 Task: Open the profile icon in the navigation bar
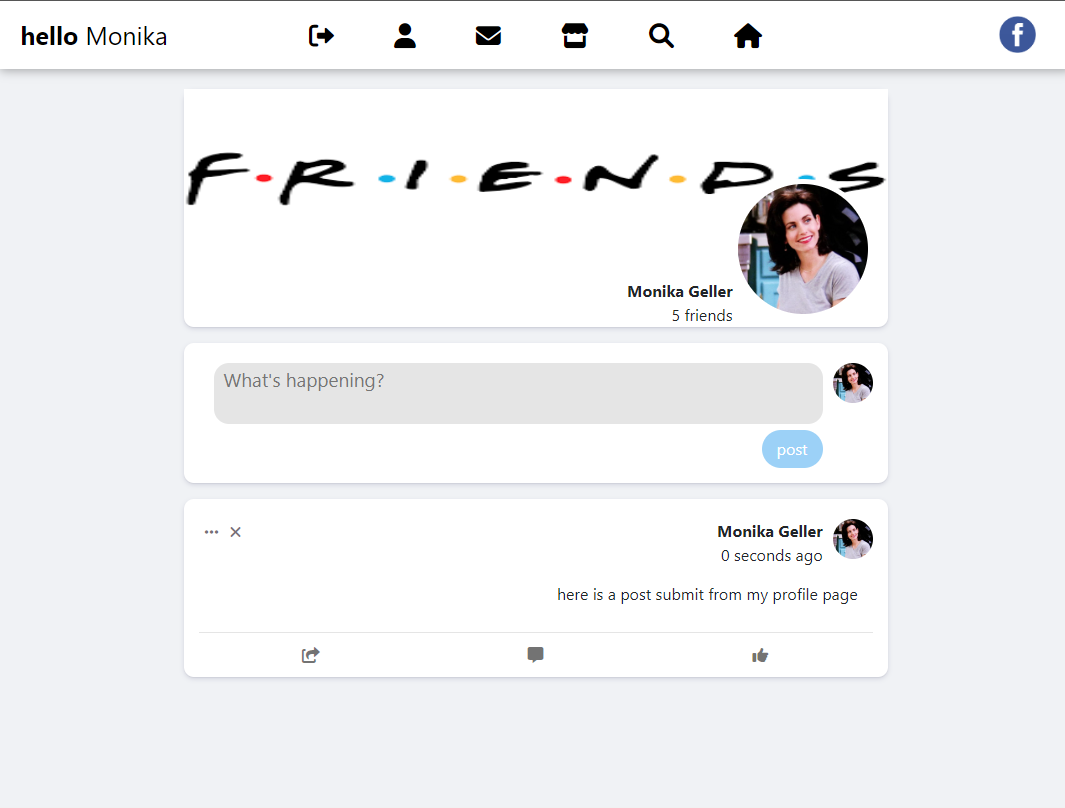(405, 34)
